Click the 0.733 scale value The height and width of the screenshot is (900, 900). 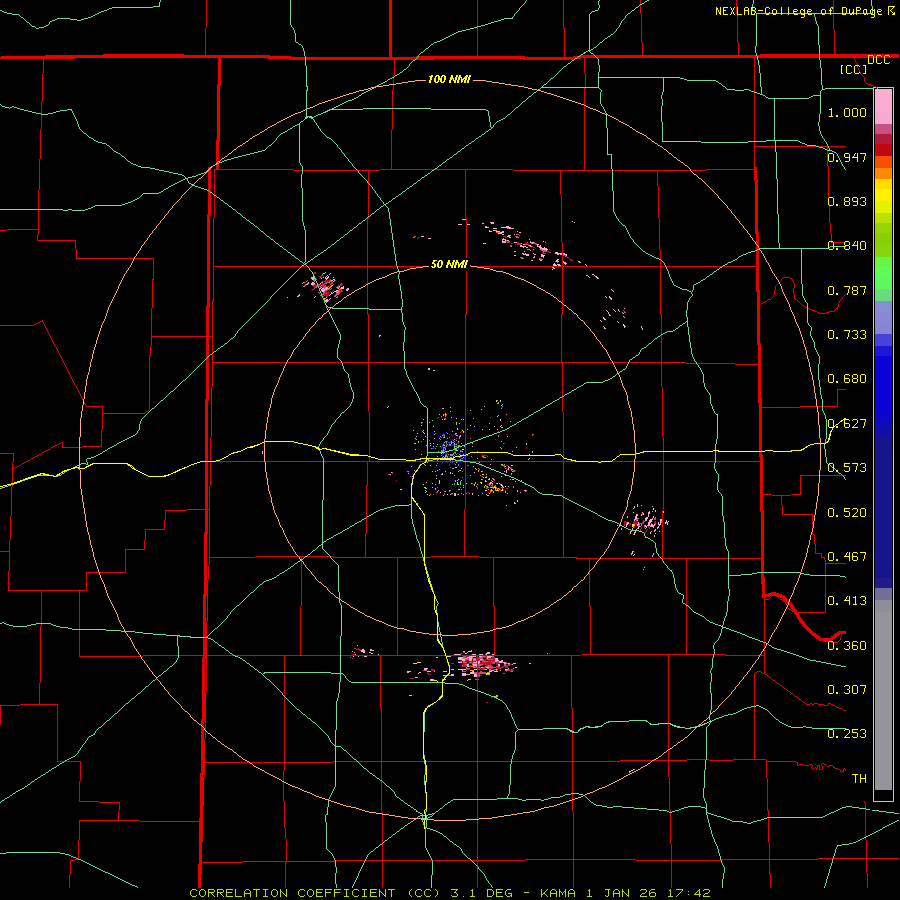tap(847, 335)
